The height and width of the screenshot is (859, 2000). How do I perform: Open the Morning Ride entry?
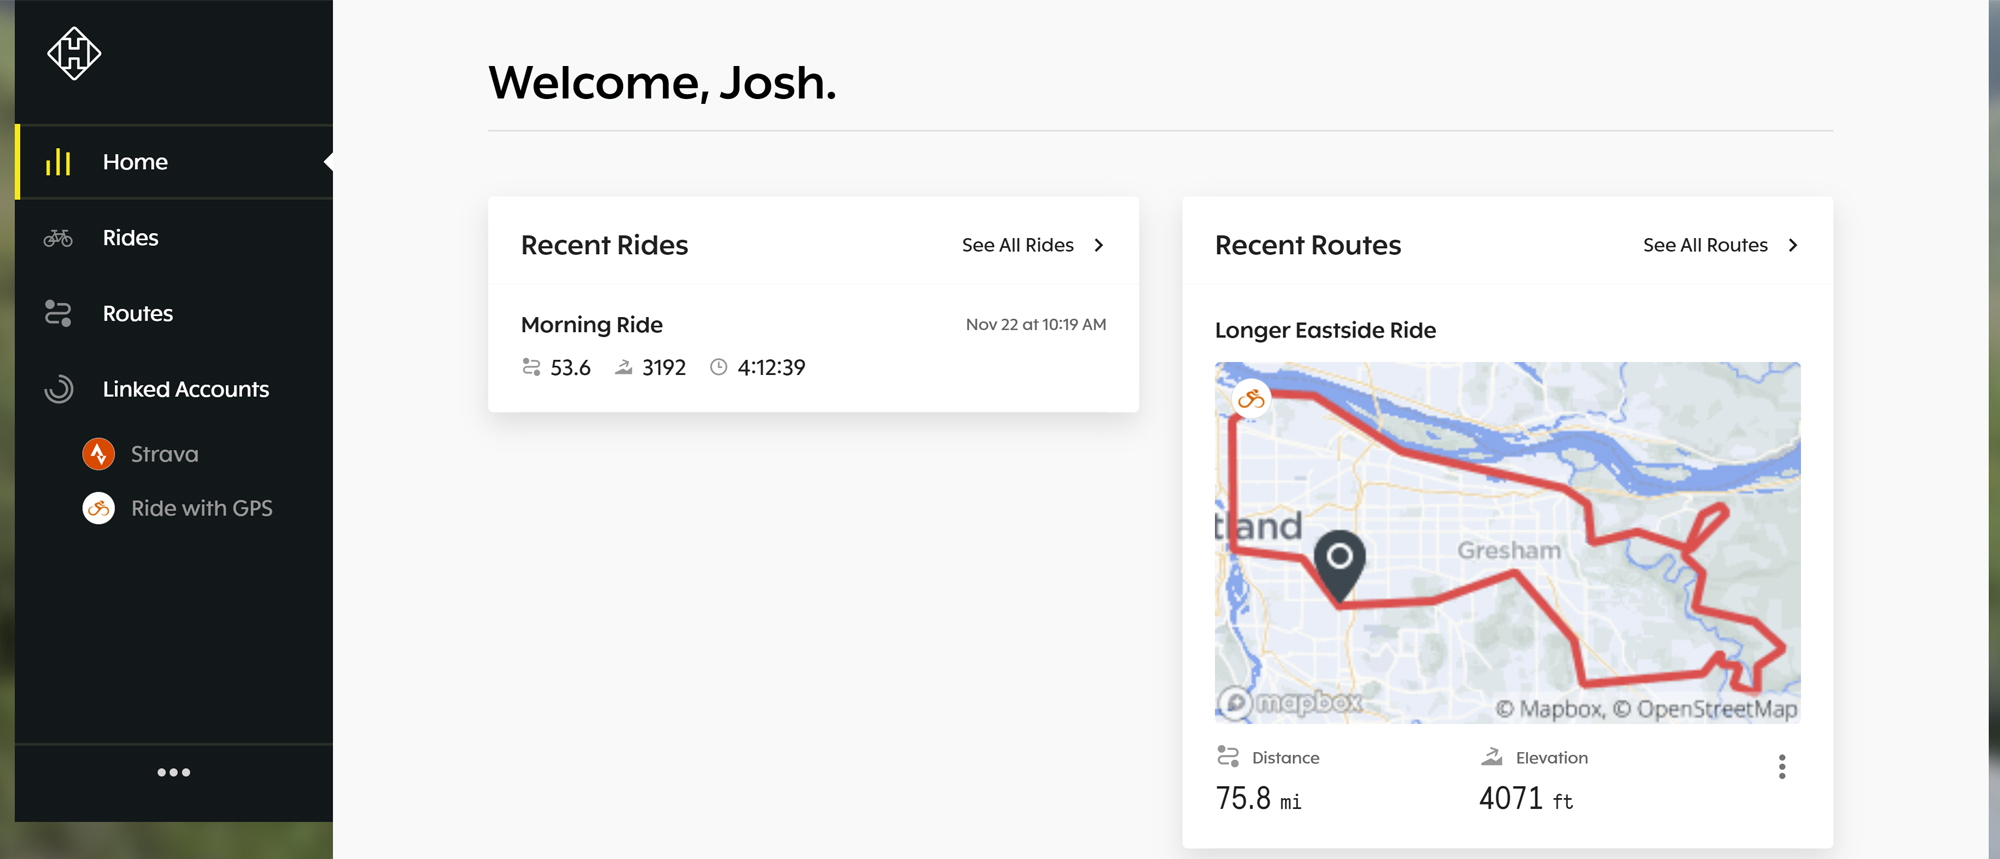(592, 325)
